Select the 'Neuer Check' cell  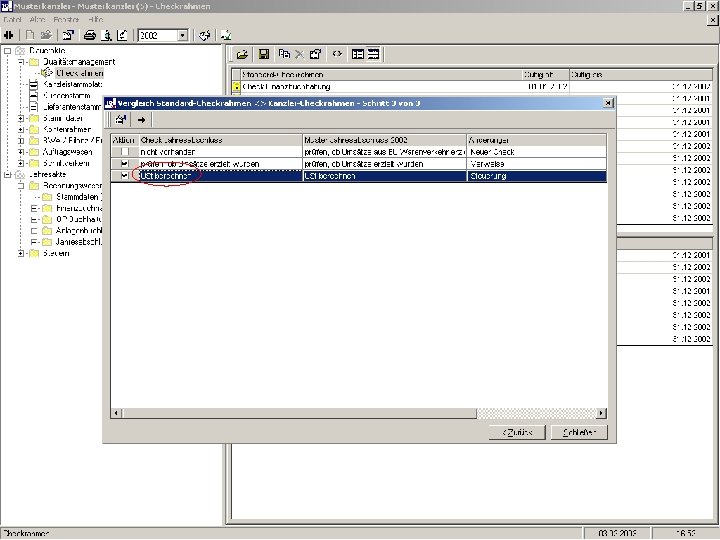tap(536, 152)
